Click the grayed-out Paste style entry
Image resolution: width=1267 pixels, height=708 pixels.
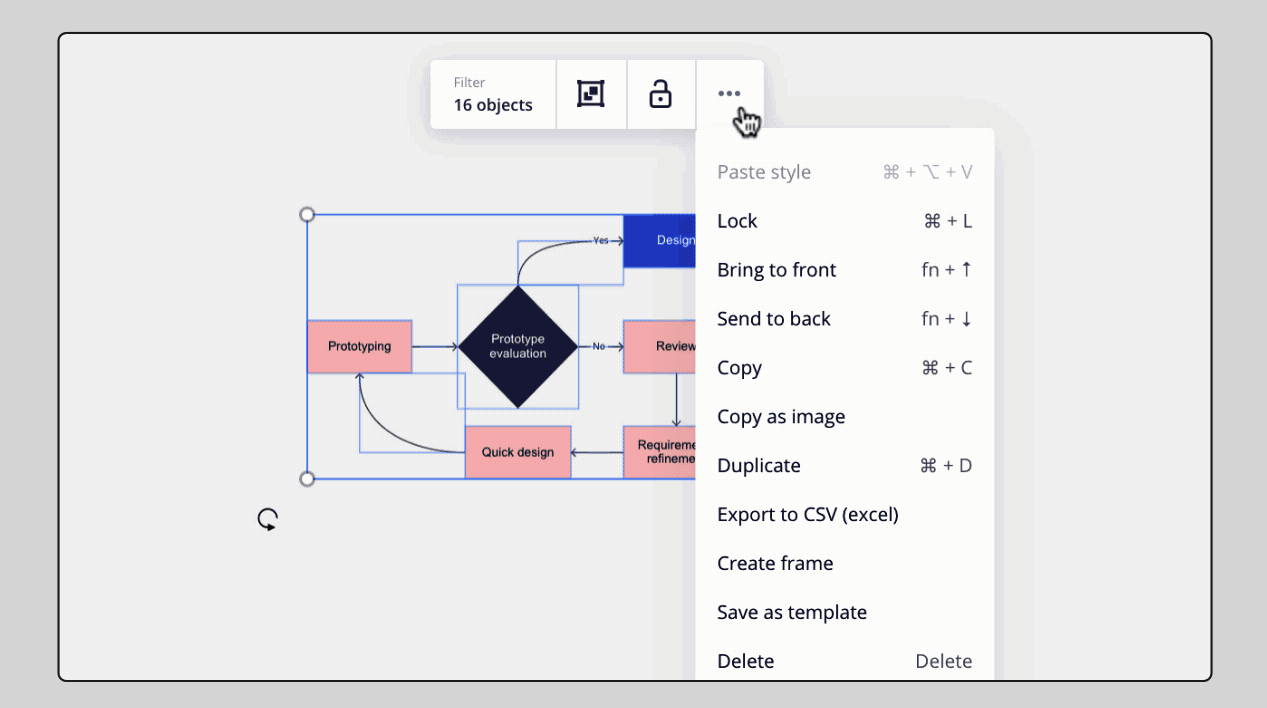click(764, 172)
